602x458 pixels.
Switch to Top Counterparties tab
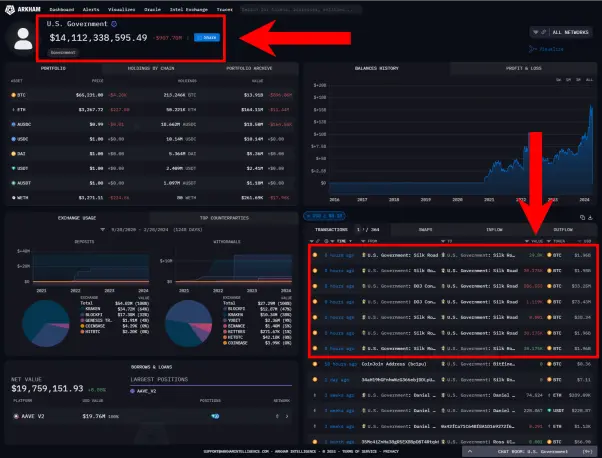(x=224, y=218)
